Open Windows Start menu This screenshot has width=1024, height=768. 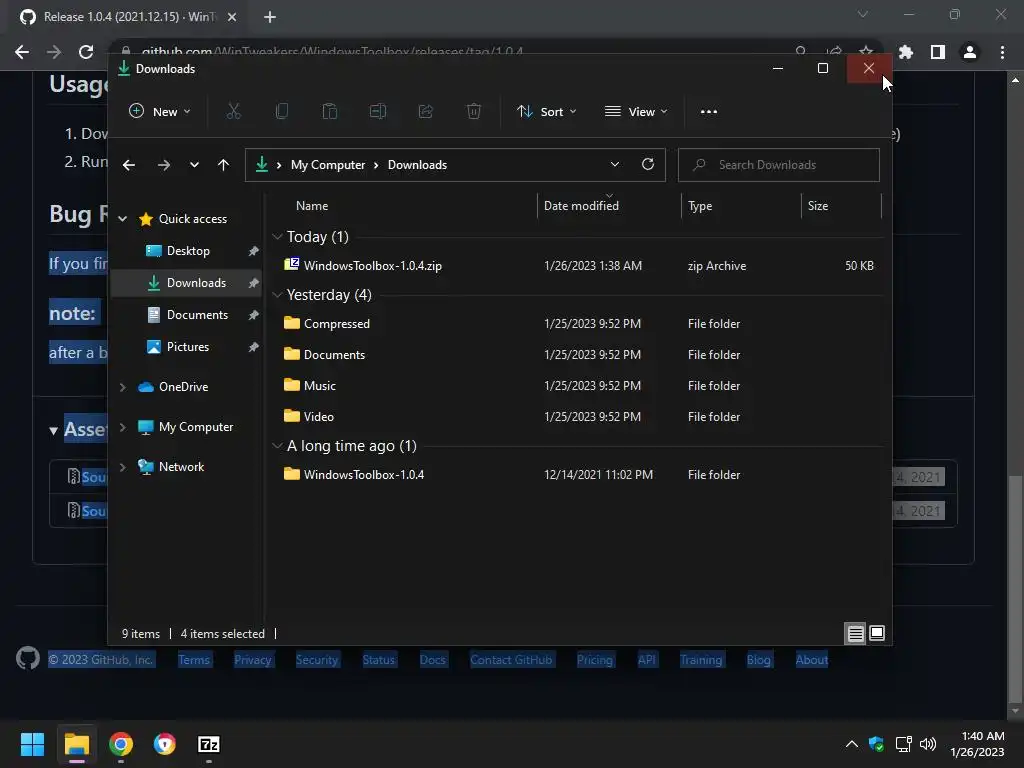32,744
